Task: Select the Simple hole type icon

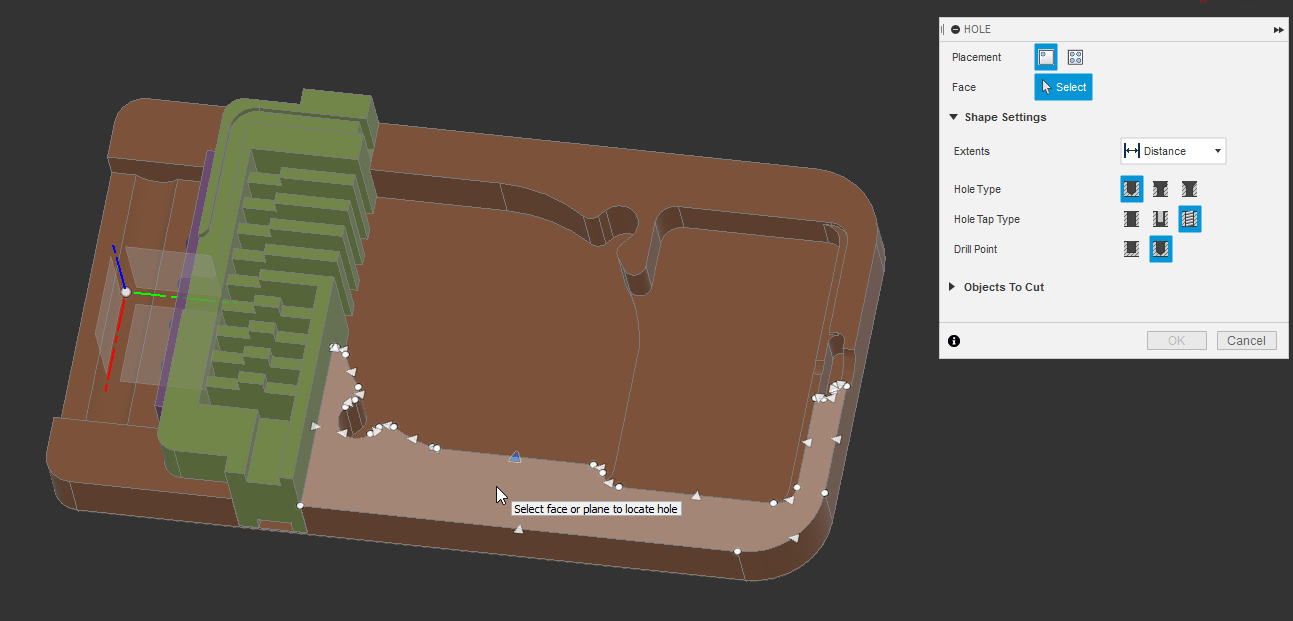Action: [x=1132, y=189]
